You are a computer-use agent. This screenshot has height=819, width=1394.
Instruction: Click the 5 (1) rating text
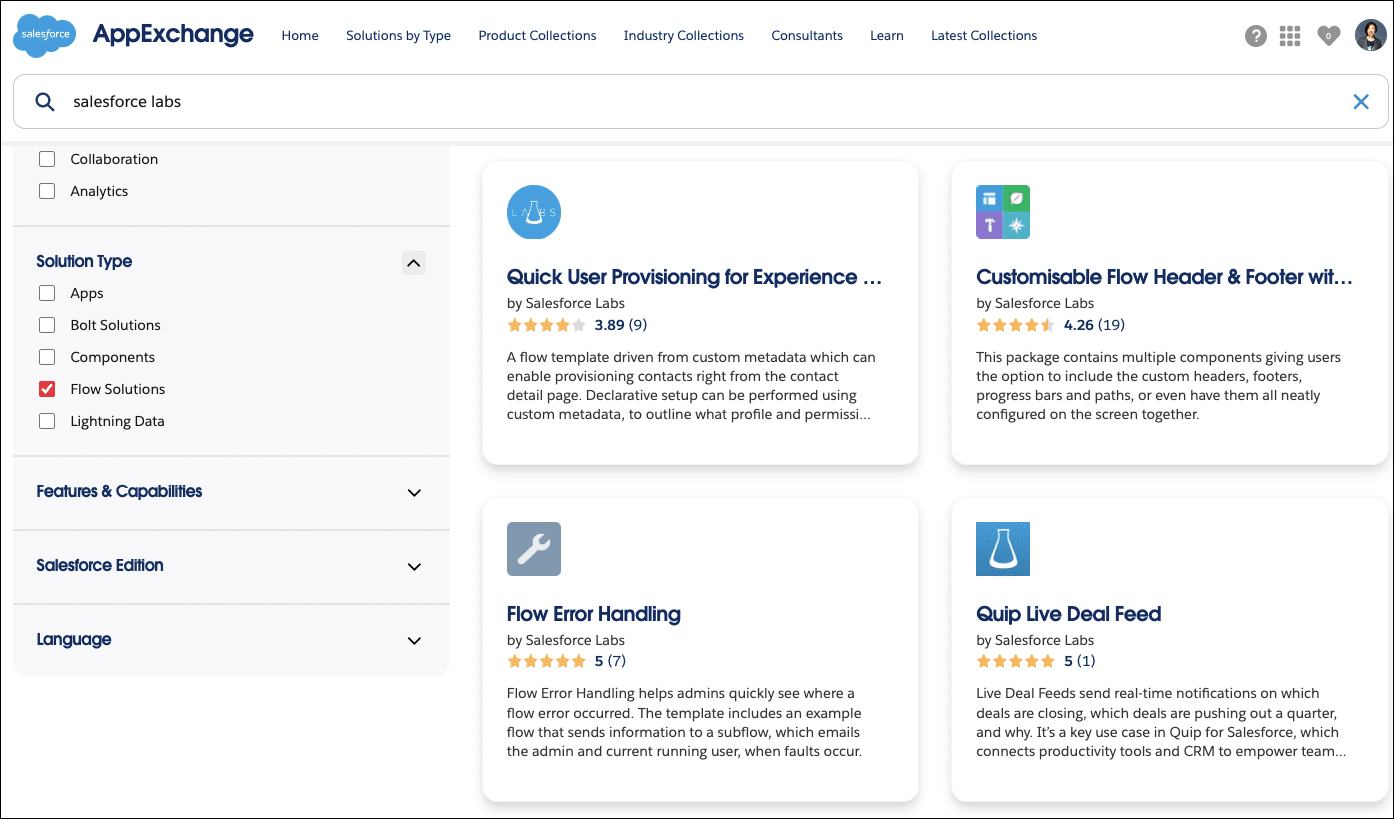(1080, 661)
